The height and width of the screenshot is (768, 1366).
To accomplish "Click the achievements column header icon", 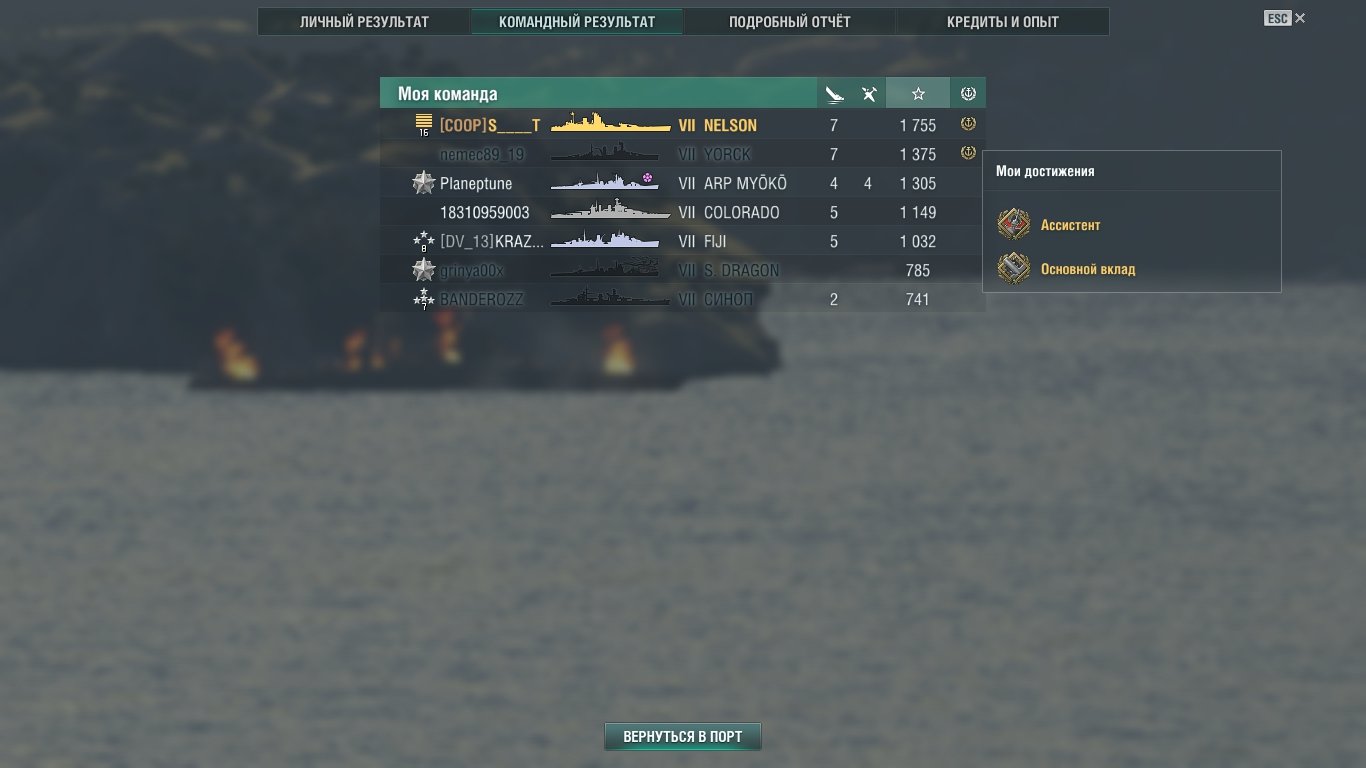I will click(968, 94).
